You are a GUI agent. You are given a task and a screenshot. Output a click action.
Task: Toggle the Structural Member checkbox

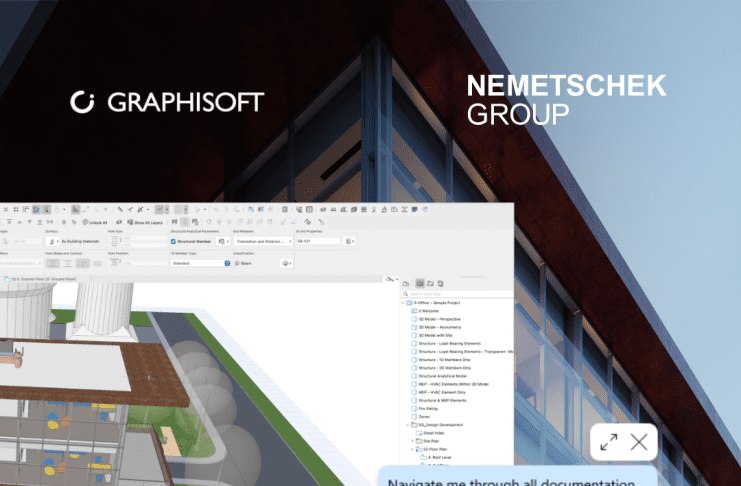[174, 241]
